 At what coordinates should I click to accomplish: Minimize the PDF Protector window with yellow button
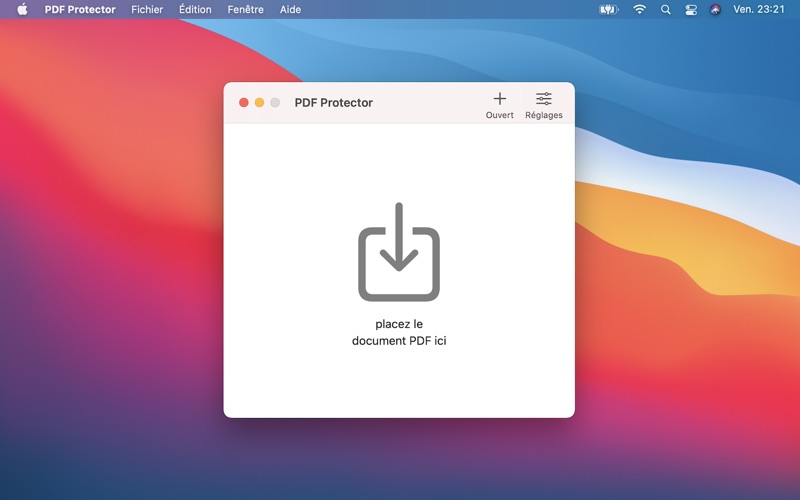tap(259, 103)
